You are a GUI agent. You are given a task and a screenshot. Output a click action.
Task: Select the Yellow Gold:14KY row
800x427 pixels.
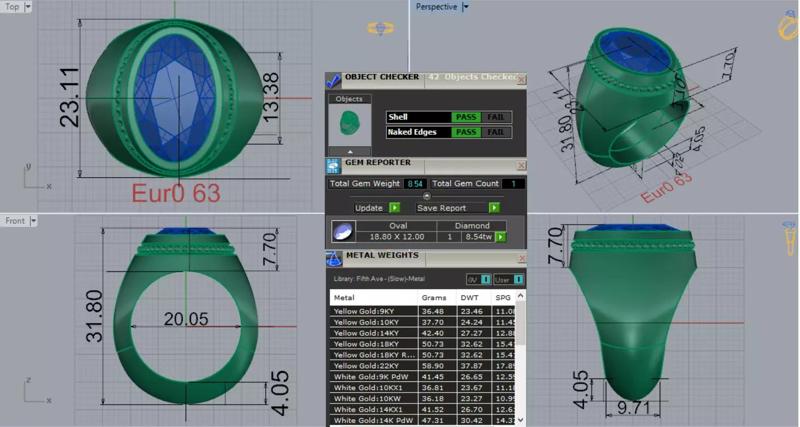423,333
